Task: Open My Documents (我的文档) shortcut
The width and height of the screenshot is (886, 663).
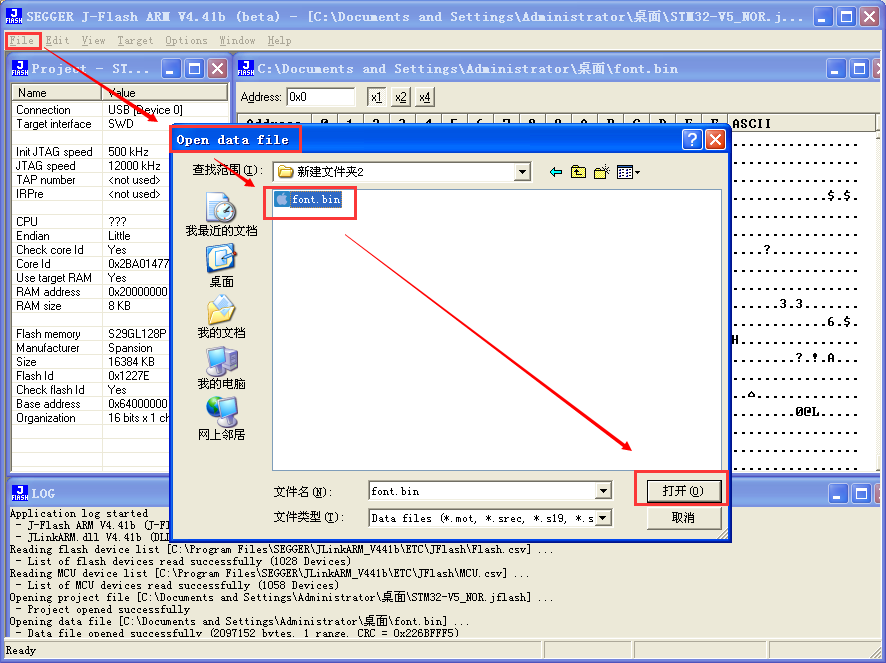Action: [221, 316]
